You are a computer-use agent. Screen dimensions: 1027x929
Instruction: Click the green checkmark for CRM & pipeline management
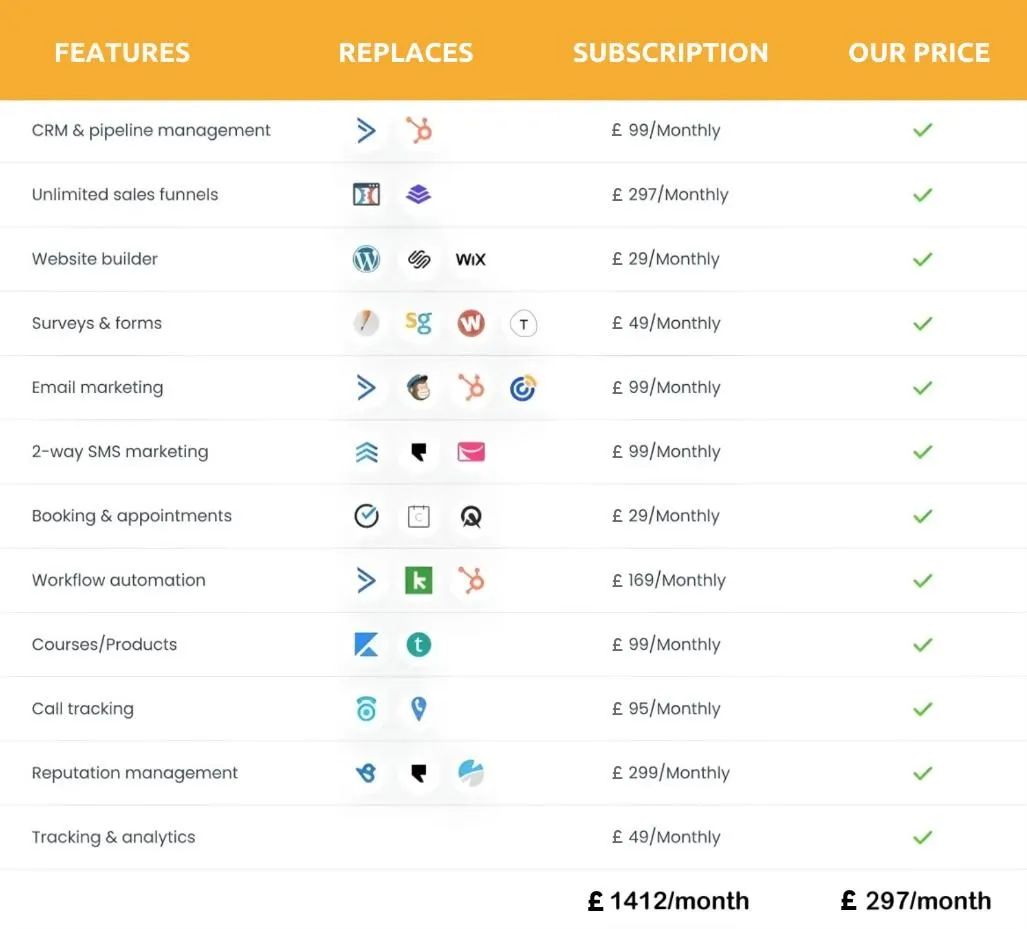pos(922,130)
